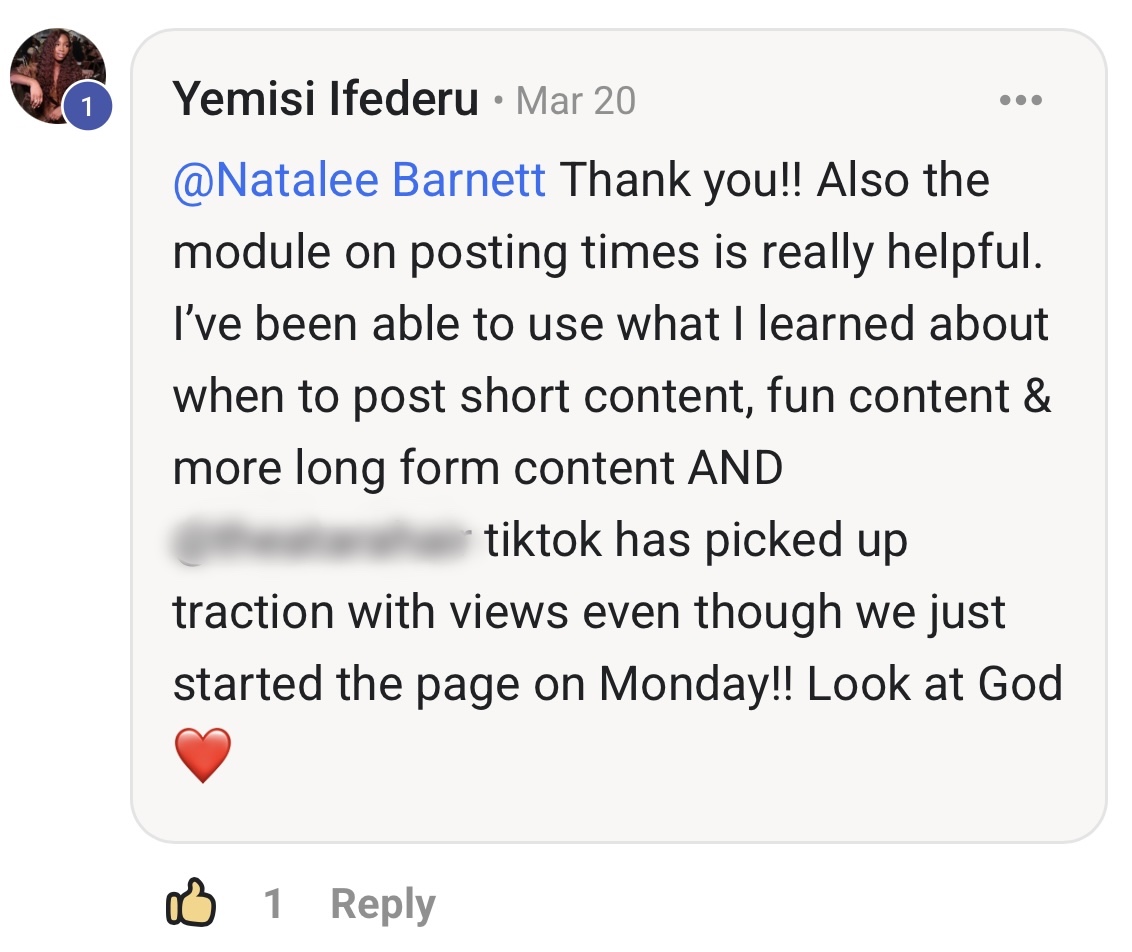Click the Mar 20 timestamp
Viewport: 1132px width, 952px height.
coord(575,100)
